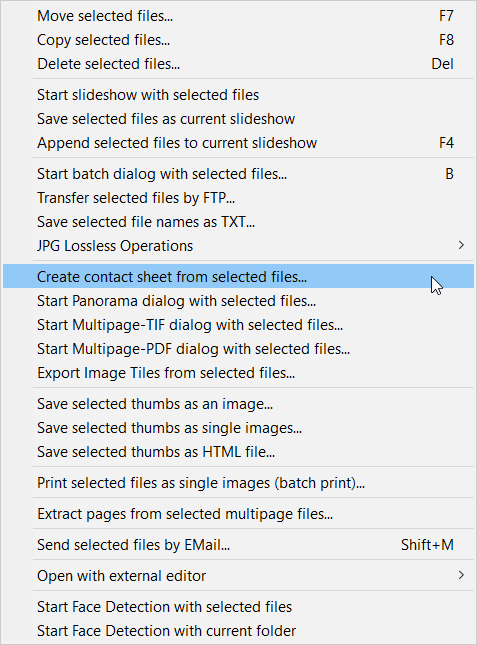Open Multipage-PDF dialog entry

[238, 348]
